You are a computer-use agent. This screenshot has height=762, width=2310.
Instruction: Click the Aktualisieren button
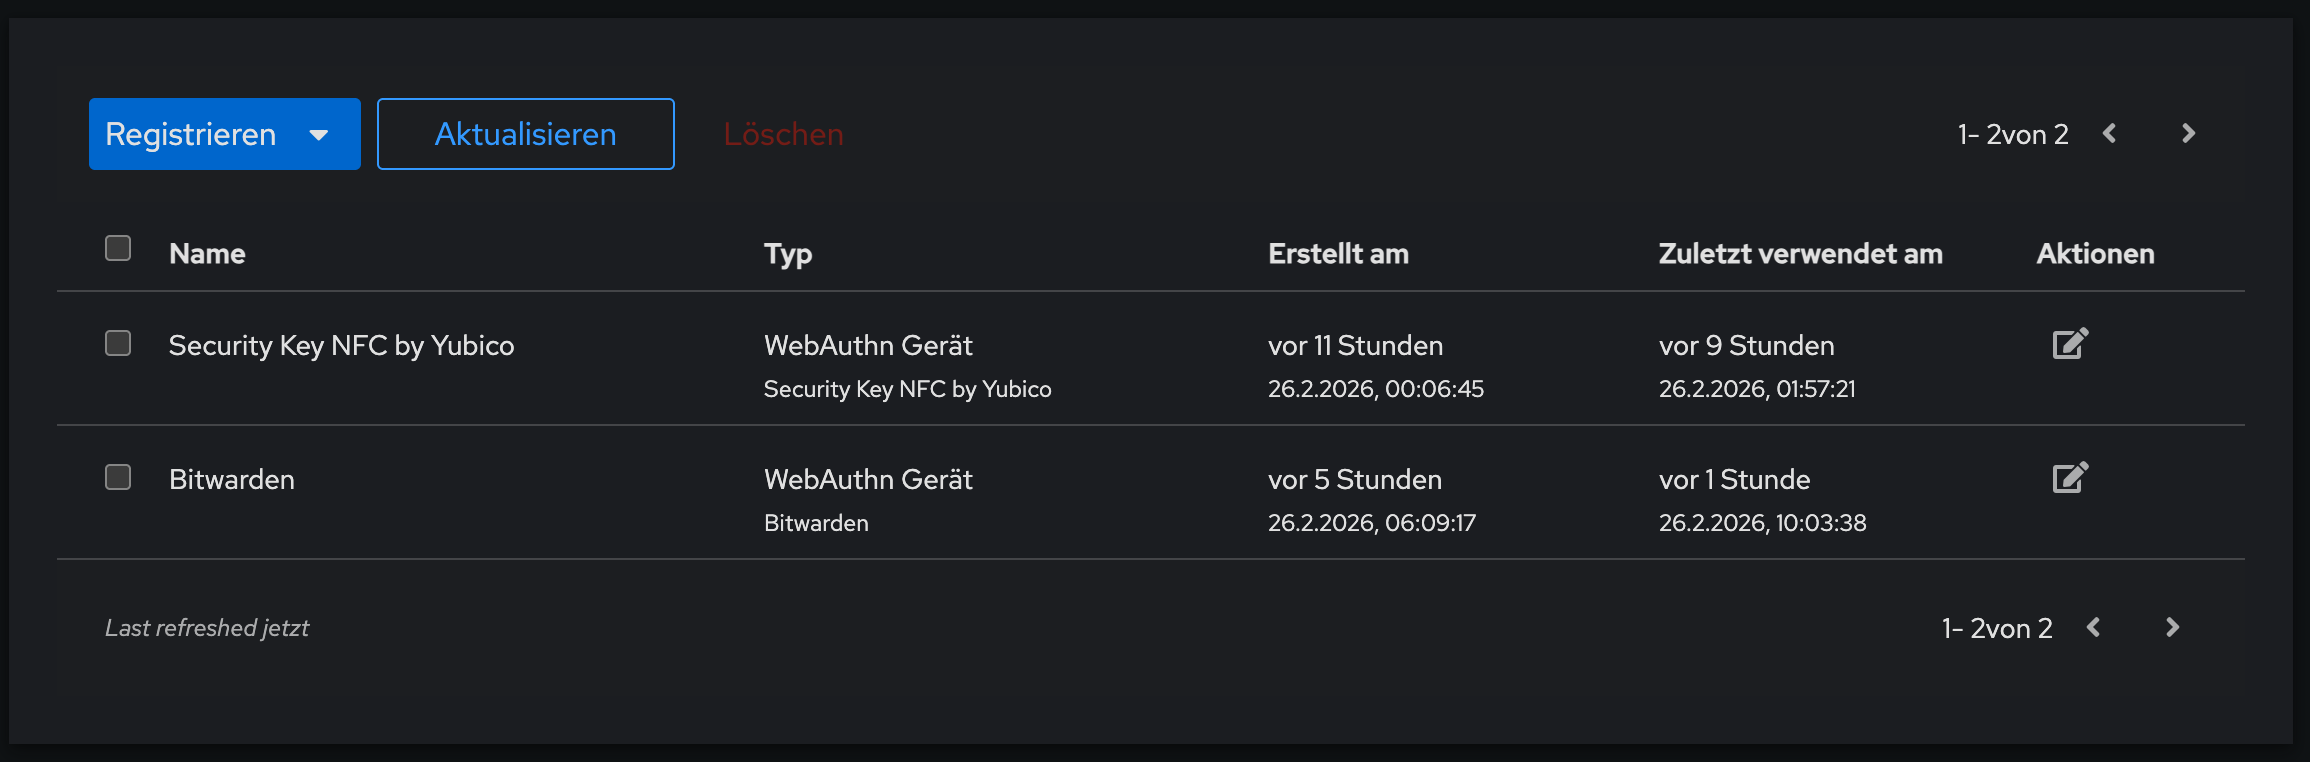point(525,134)
